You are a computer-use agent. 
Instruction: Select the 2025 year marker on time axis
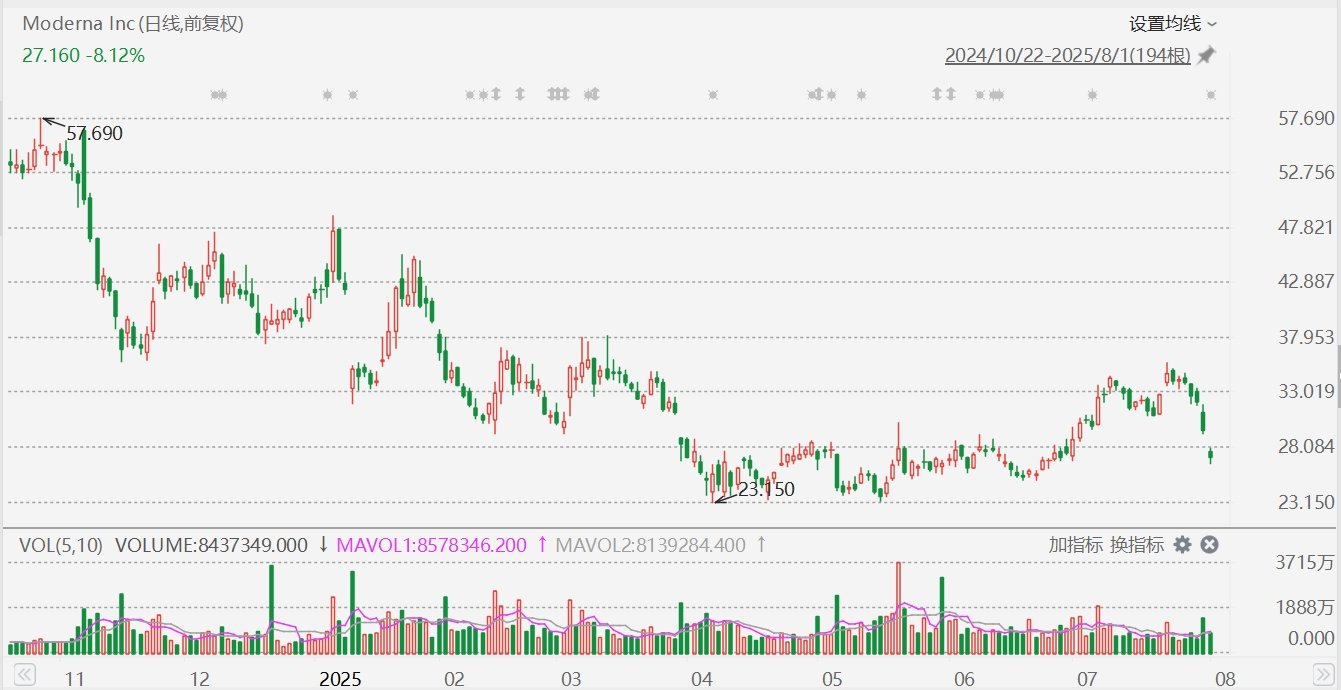point(340,679)
